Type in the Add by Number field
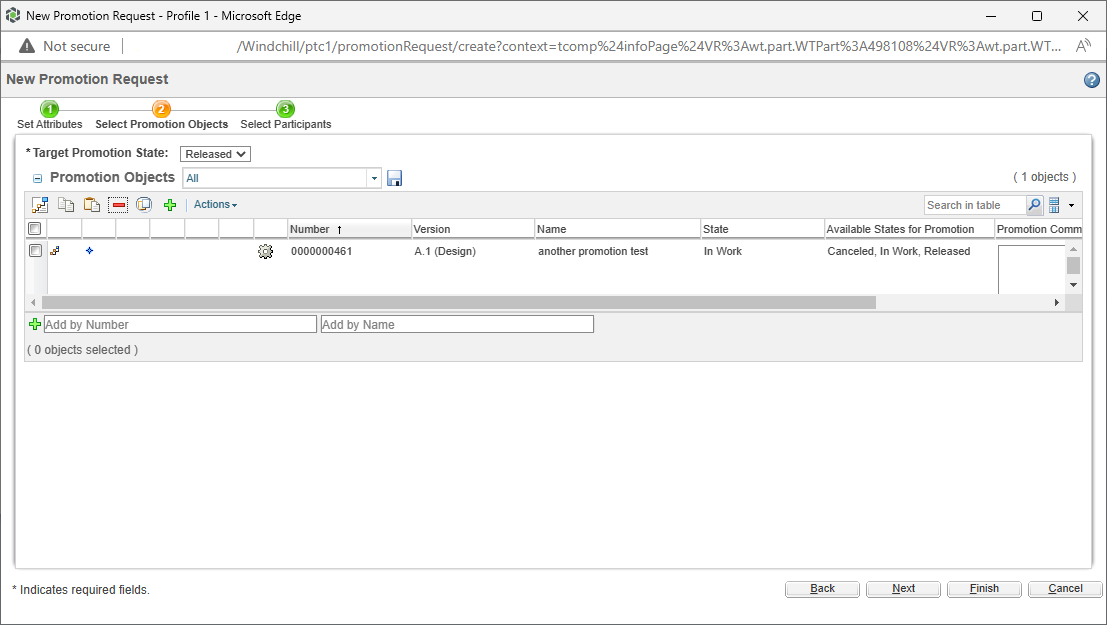This screenshot has height=625, width=1107. click(180, 323)
